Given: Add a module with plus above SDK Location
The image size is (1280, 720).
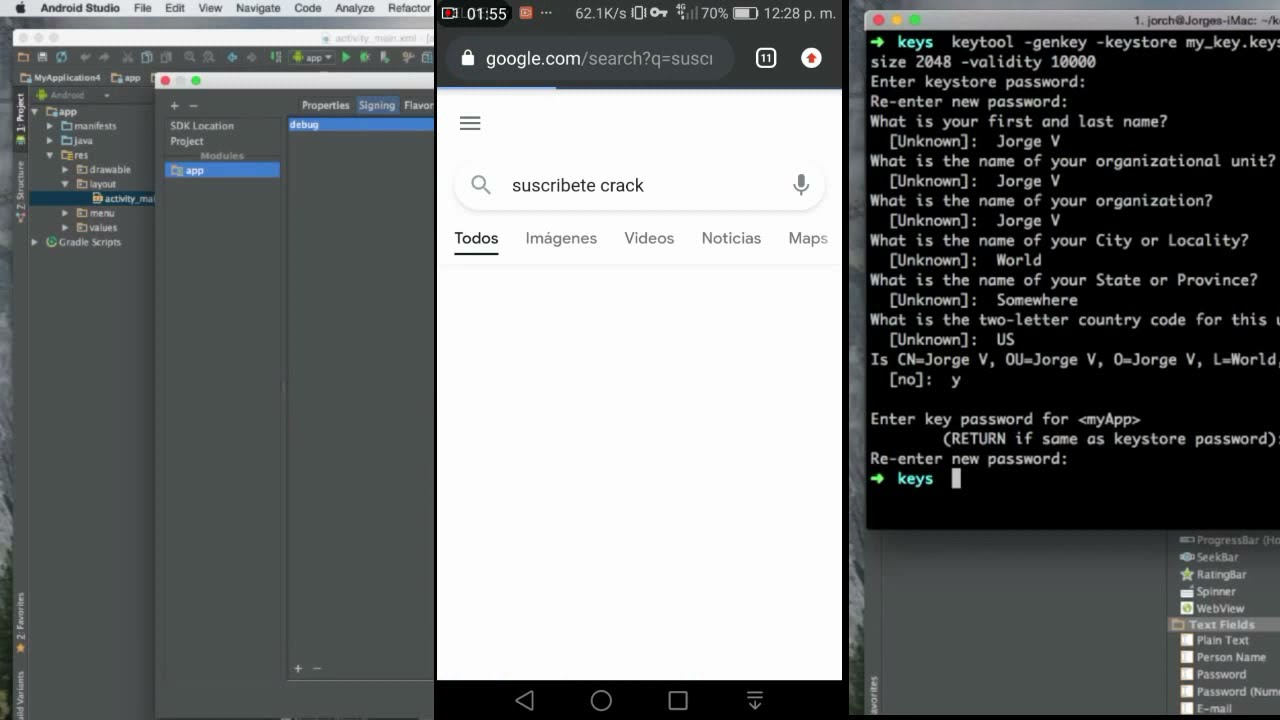Looking at the screenshot, I should pos(174,105).
